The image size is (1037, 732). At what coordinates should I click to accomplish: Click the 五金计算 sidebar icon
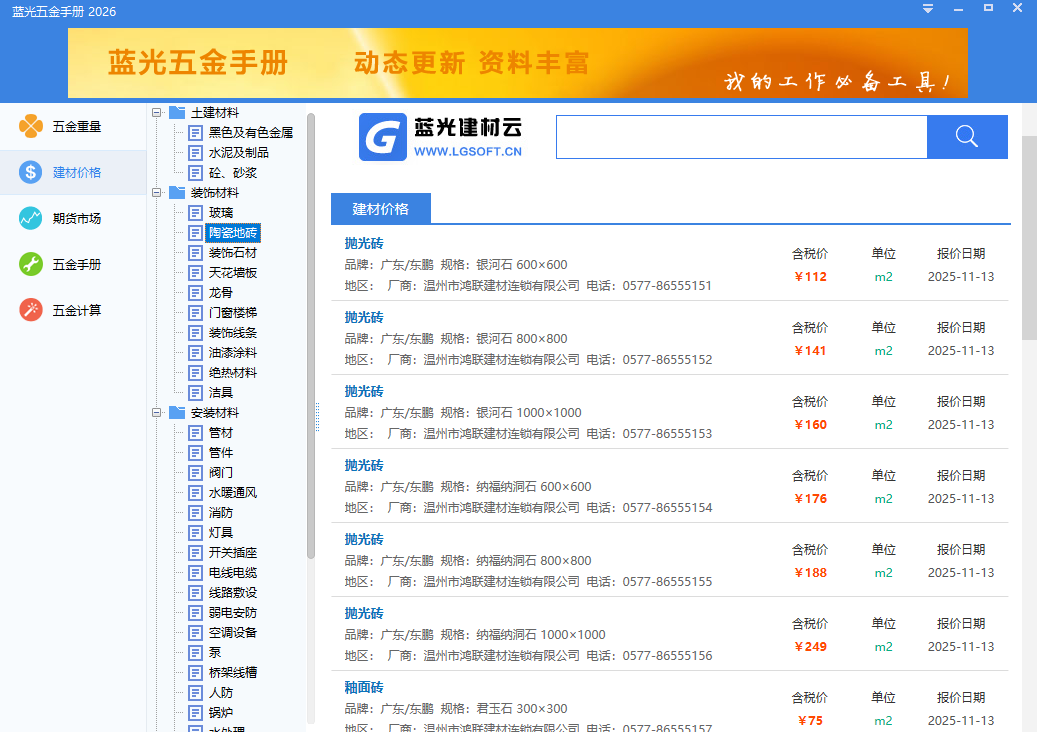click(31, 310)
